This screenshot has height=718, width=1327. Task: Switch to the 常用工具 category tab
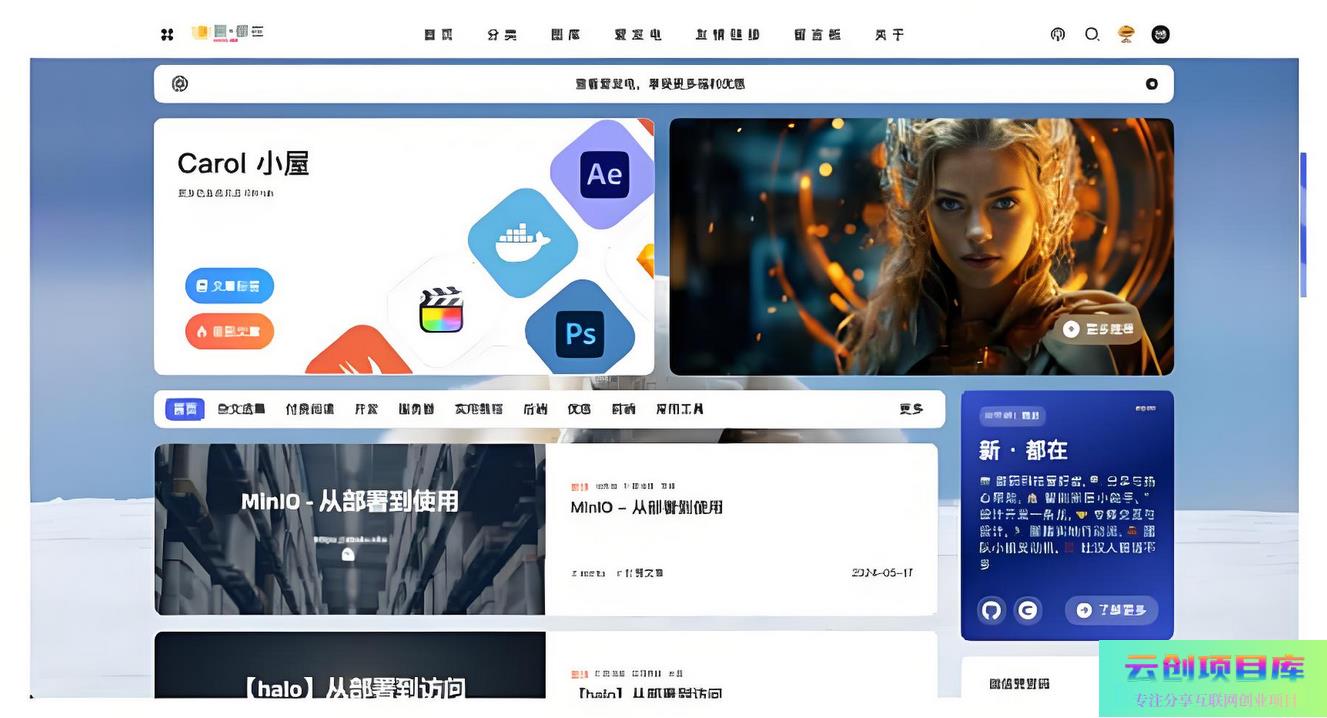(x=679, y=409)
